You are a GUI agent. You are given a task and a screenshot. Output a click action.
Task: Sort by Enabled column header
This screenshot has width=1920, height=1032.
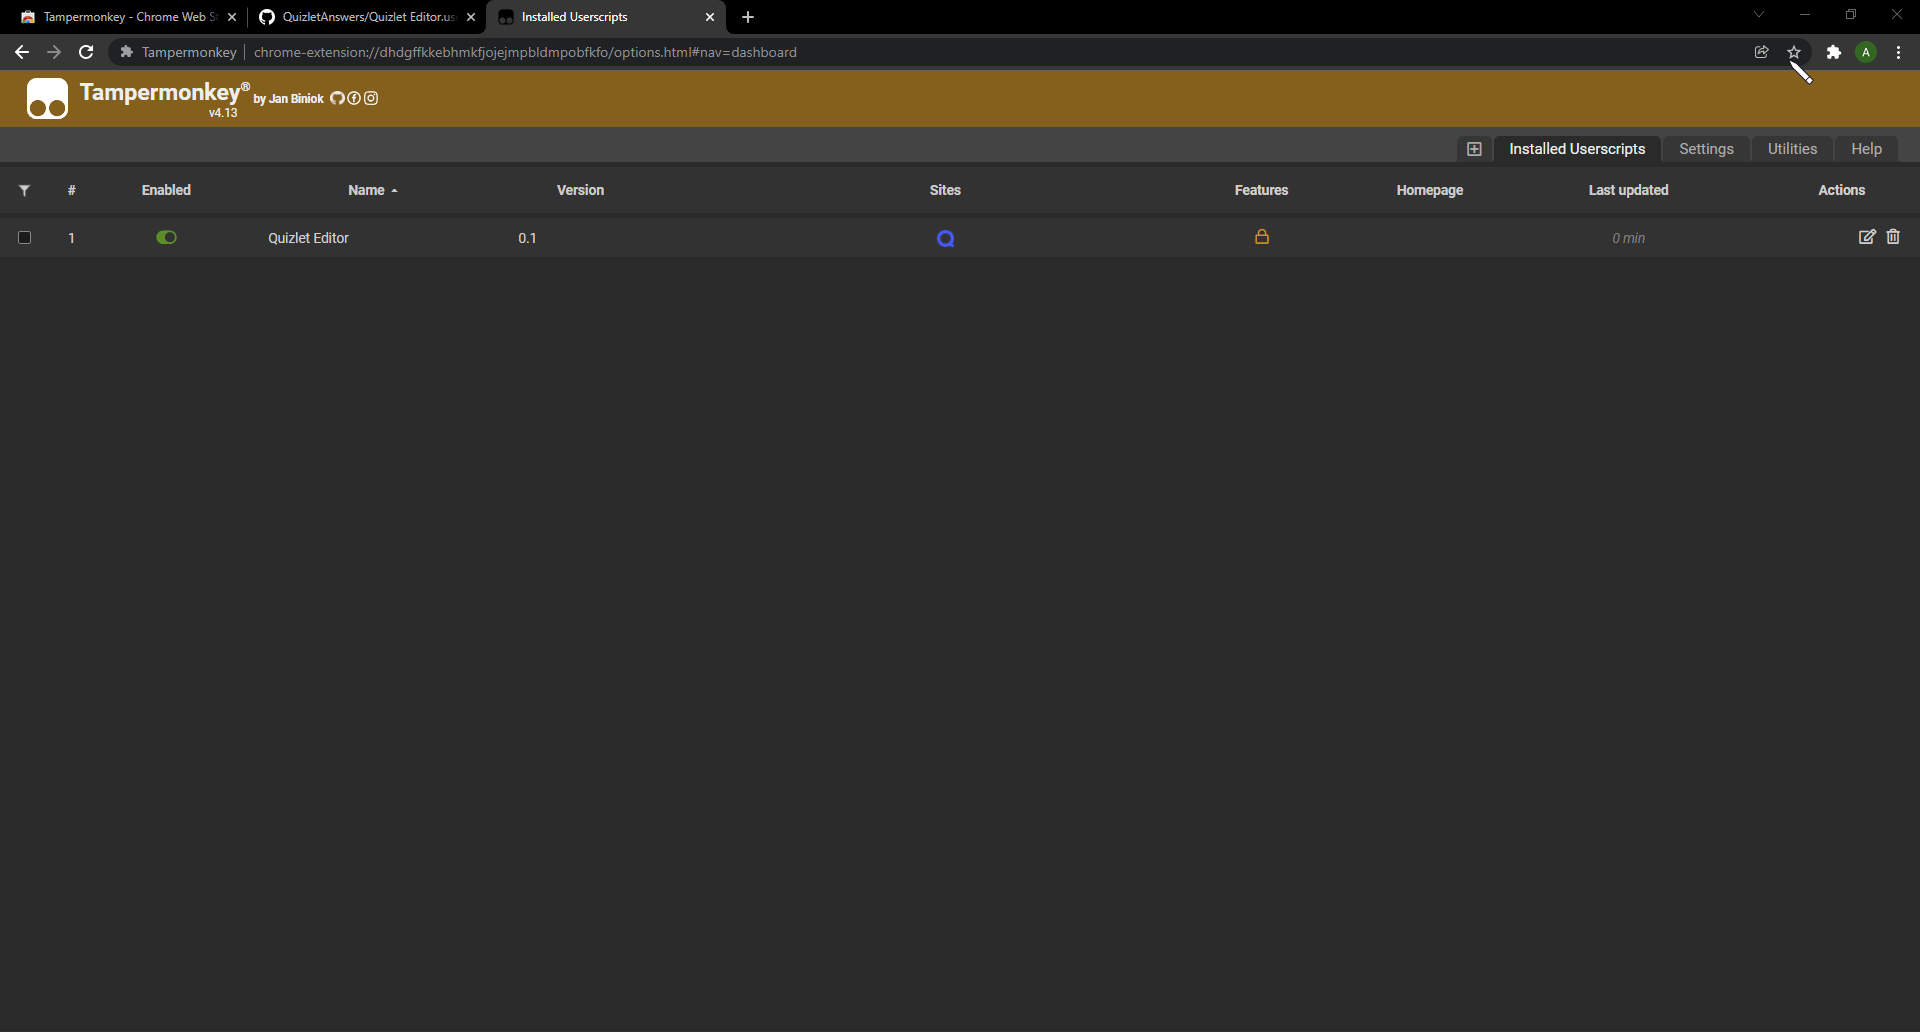[166, 190]
